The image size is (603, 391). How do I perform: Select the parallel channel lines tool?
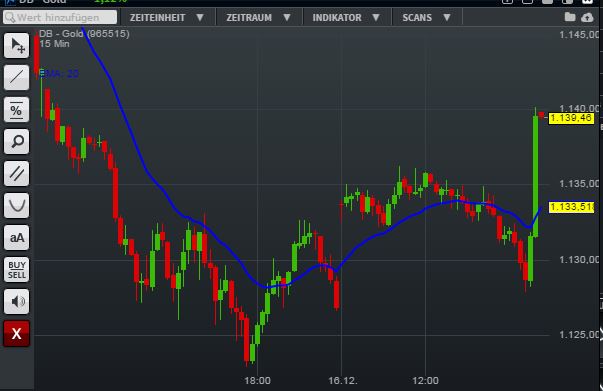point(17,173)
